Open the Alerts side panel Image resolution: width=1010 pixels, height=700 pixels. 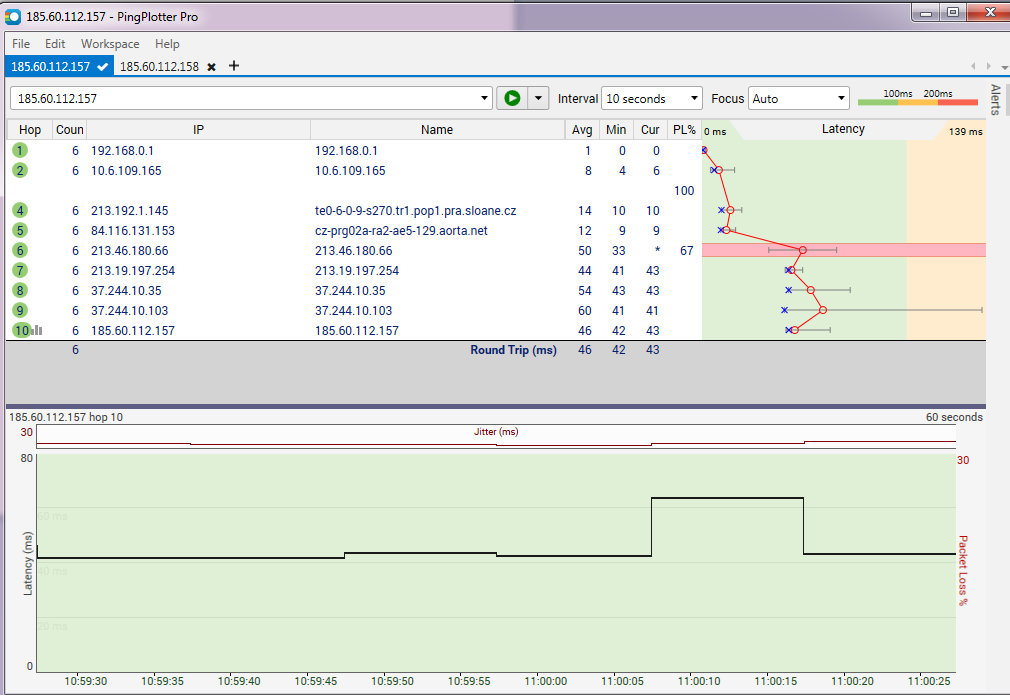click(x=996, y=100)
